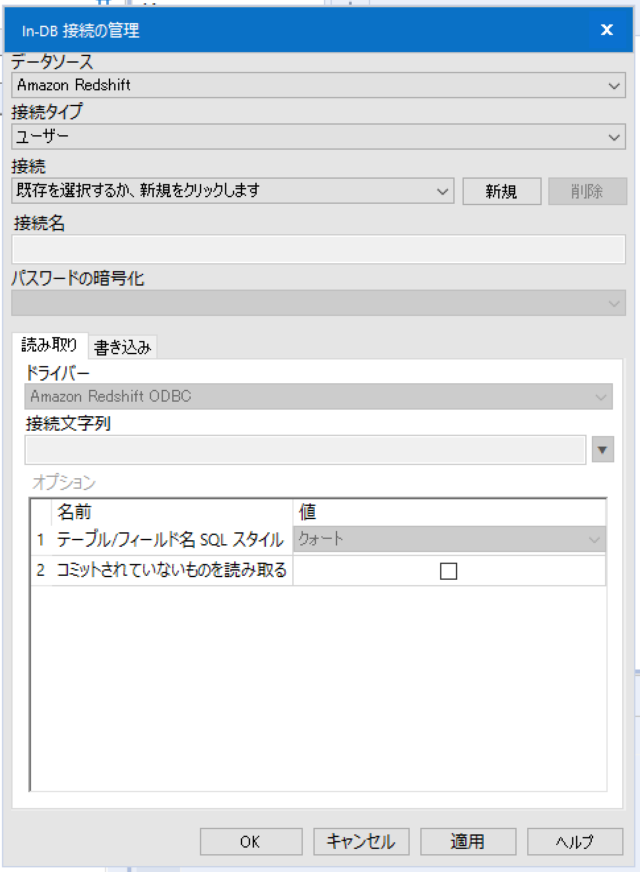Click the 名前 column header
This screenshot has width=640, height=872.
(x=172, y=512)
